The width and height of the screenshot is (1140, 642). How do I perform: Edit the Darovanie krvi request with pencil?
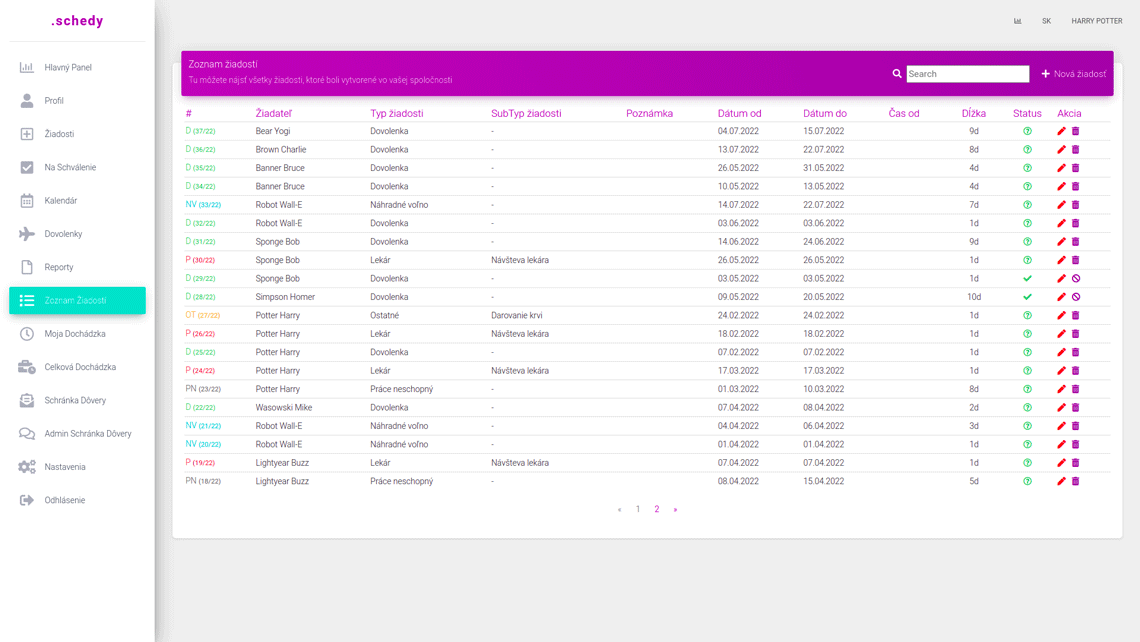click(1061, 316)
